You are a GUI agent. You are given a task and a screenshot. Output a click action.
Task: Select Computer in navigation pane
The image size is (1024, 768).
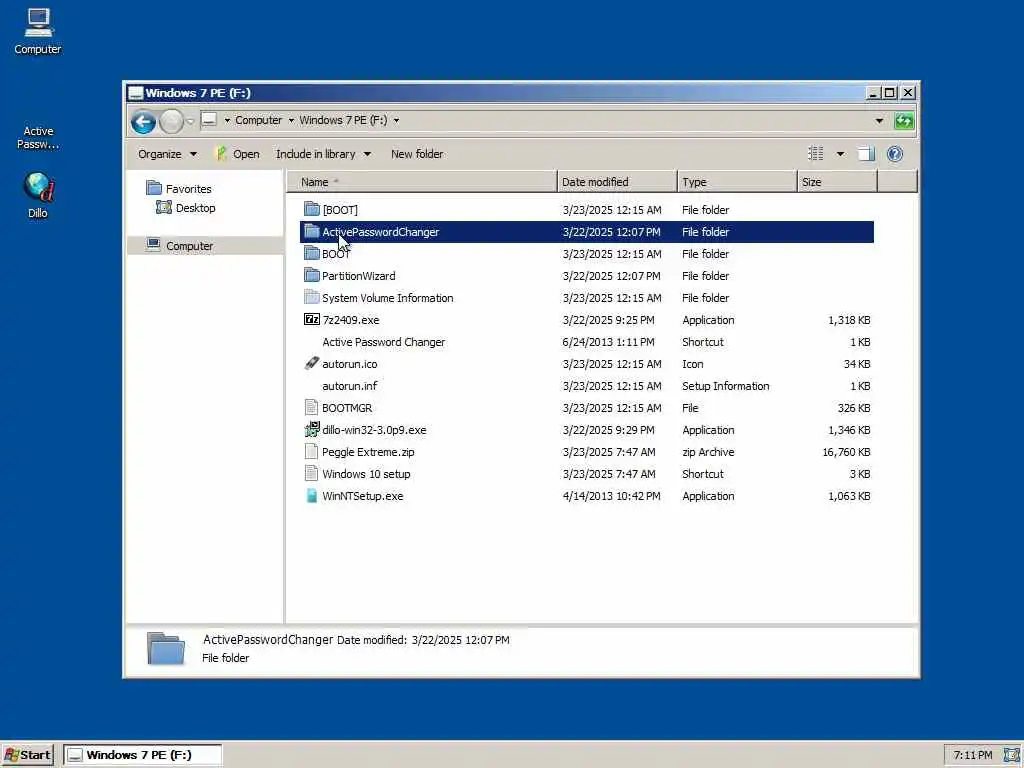[189, 246]
